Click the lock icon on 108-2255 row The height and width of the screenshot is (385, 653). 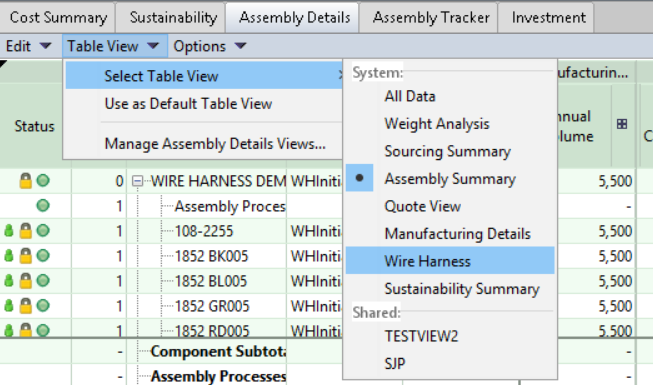point(25,231)
